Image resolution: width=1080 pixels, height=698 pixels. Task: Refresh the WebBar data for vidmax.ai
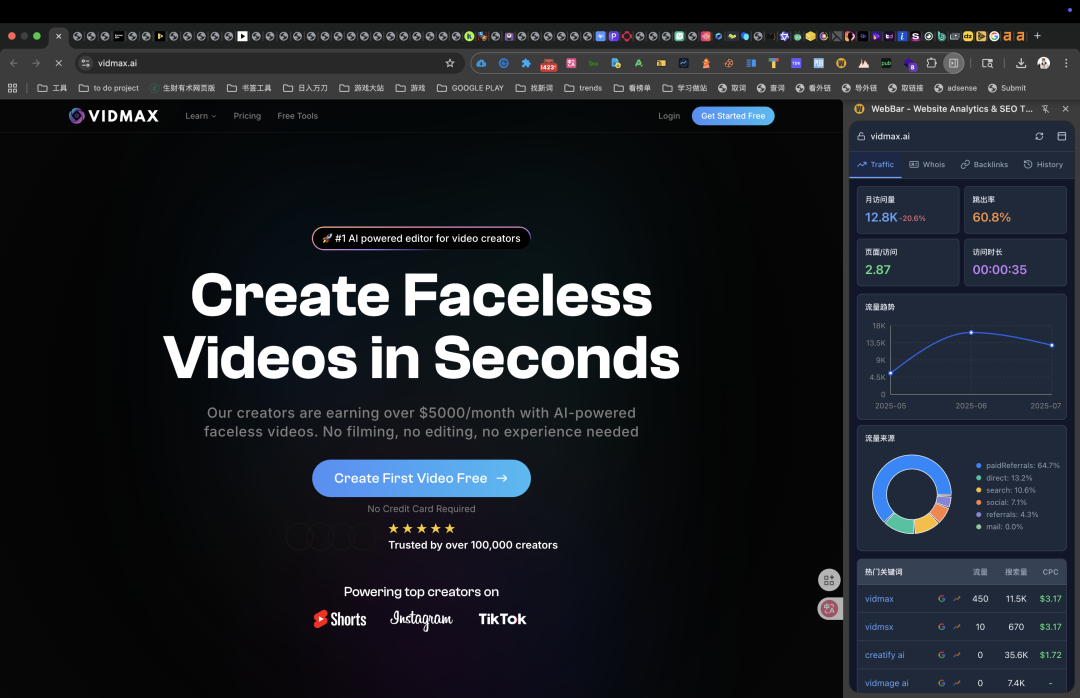(1039, 136)
